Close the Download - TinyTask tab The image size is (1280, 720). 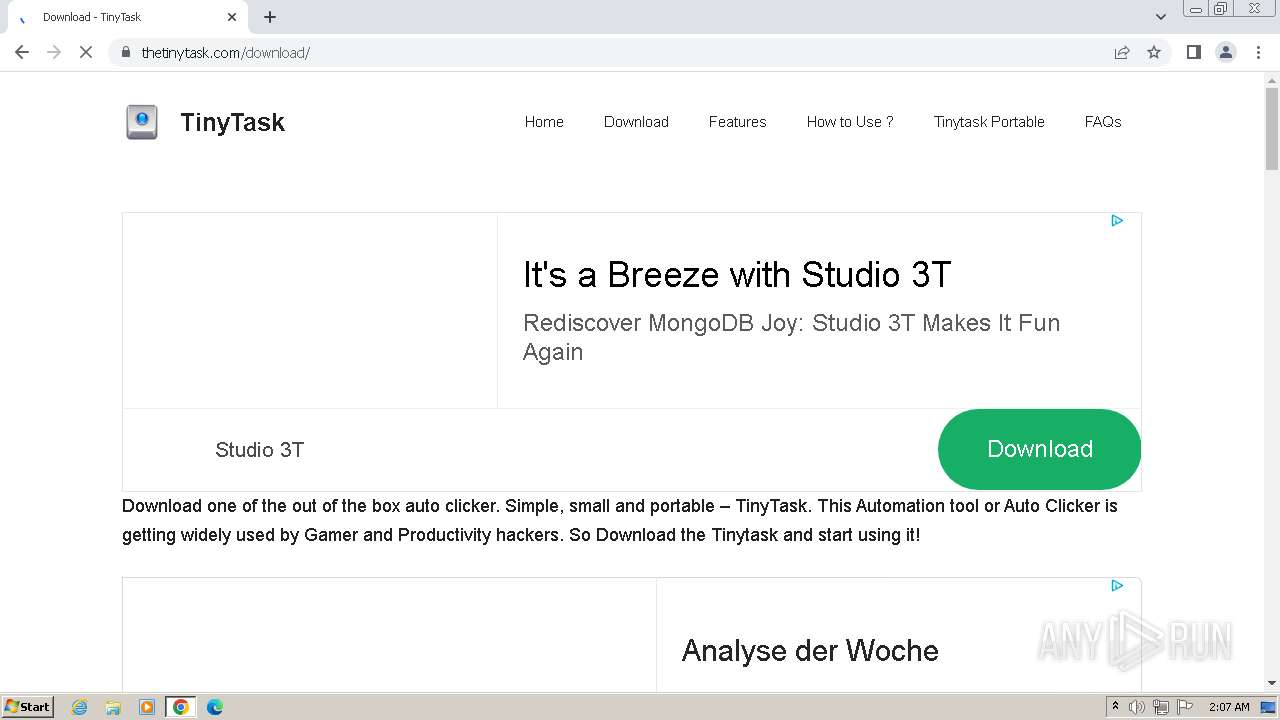pyautogui.click(x=232, y=17)
